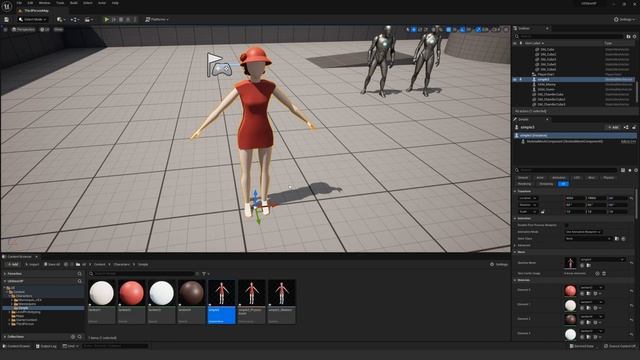Screen dimensions: 640x360
Task: Select the first white material sphere asset
Action: pyautogui.click(x=102, y=302)
